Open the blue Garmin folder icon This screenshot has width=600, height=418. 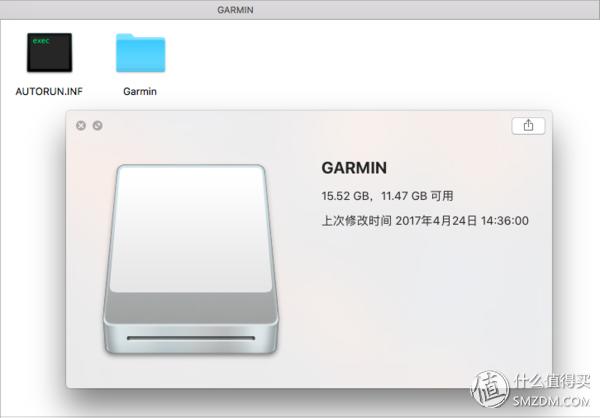pos(140,53)
